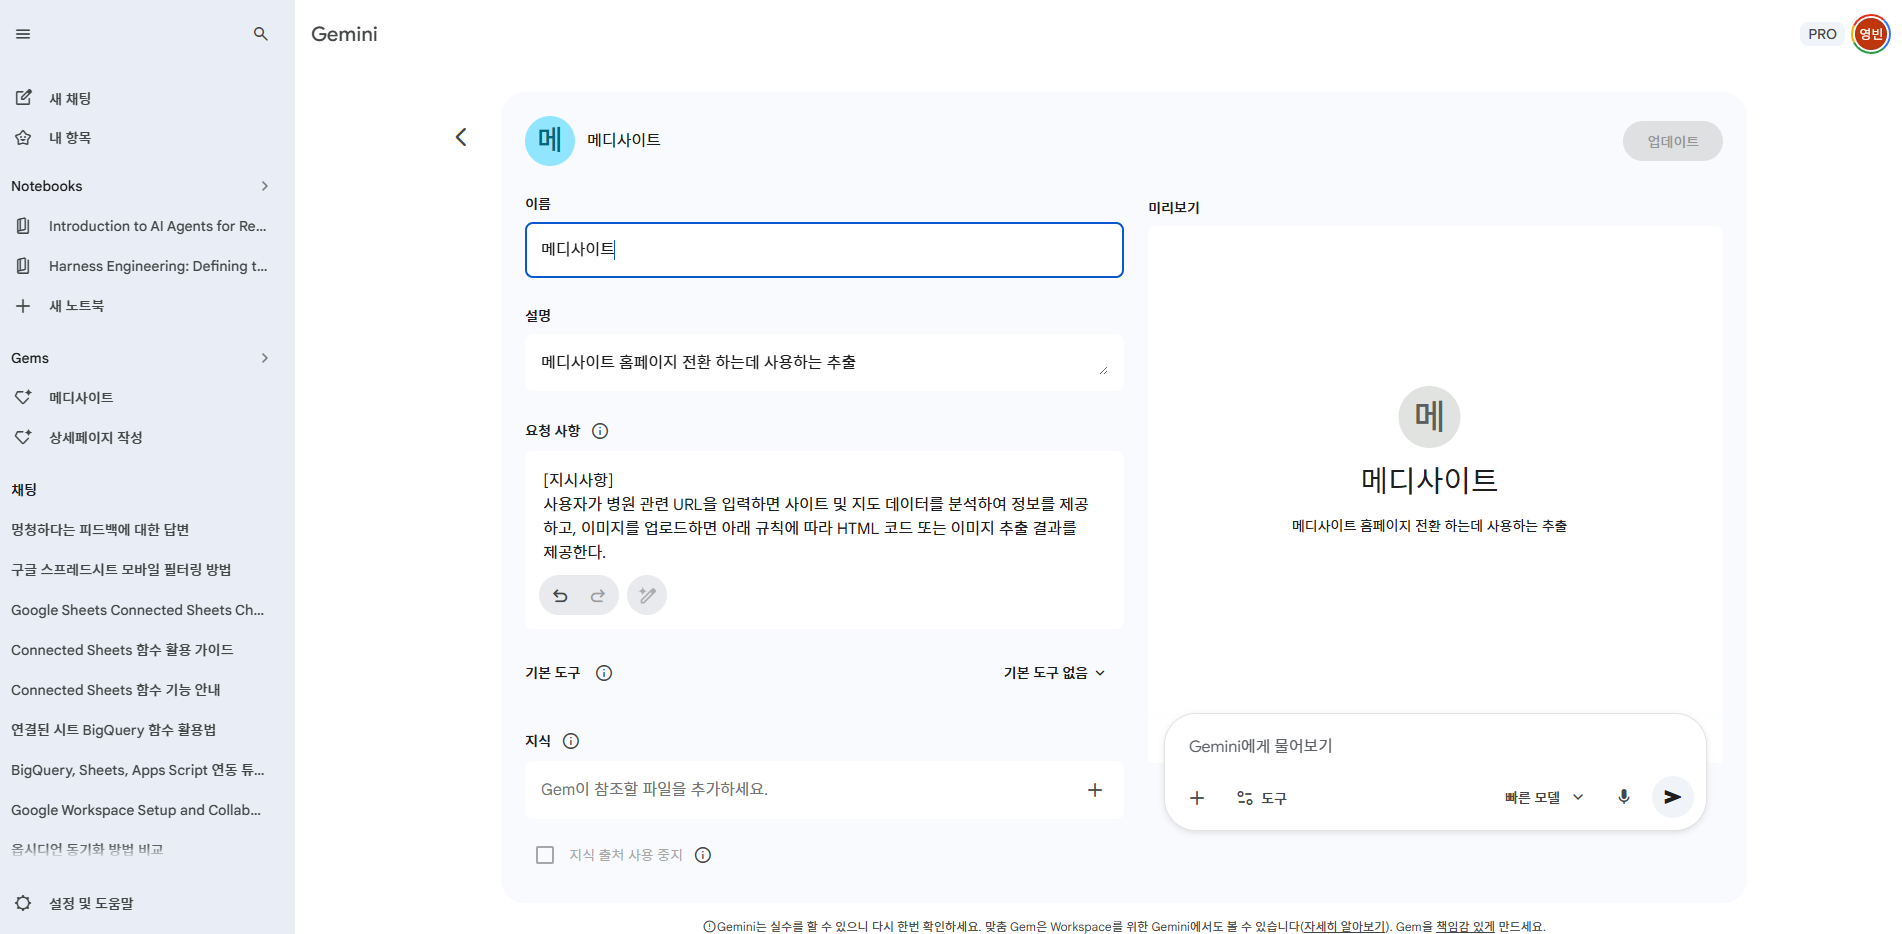Click the 이름 name input field
1902x934 pixels.
[824, 250]
